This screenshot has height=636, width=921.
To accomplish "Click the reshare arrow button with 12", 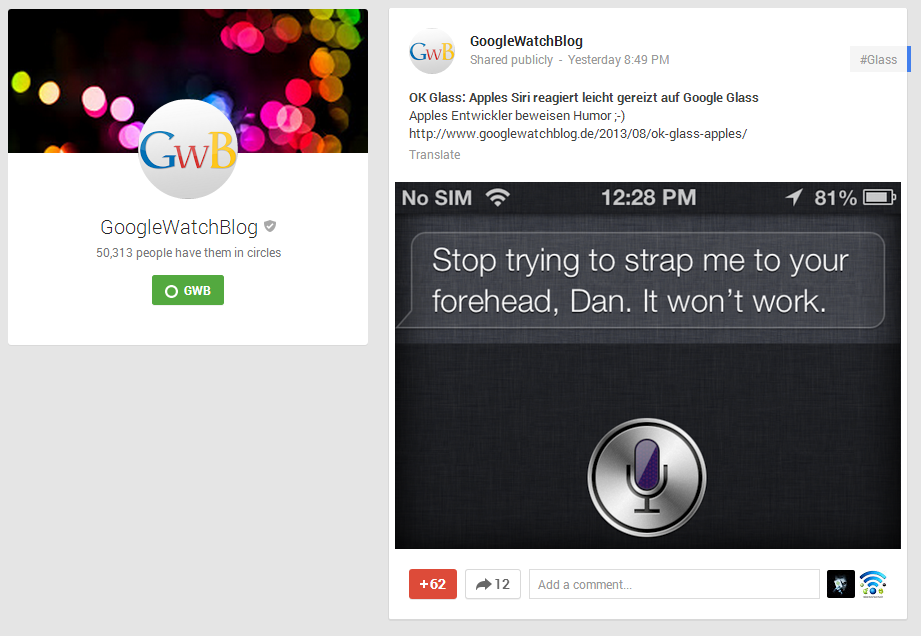I will click(493, 584).
